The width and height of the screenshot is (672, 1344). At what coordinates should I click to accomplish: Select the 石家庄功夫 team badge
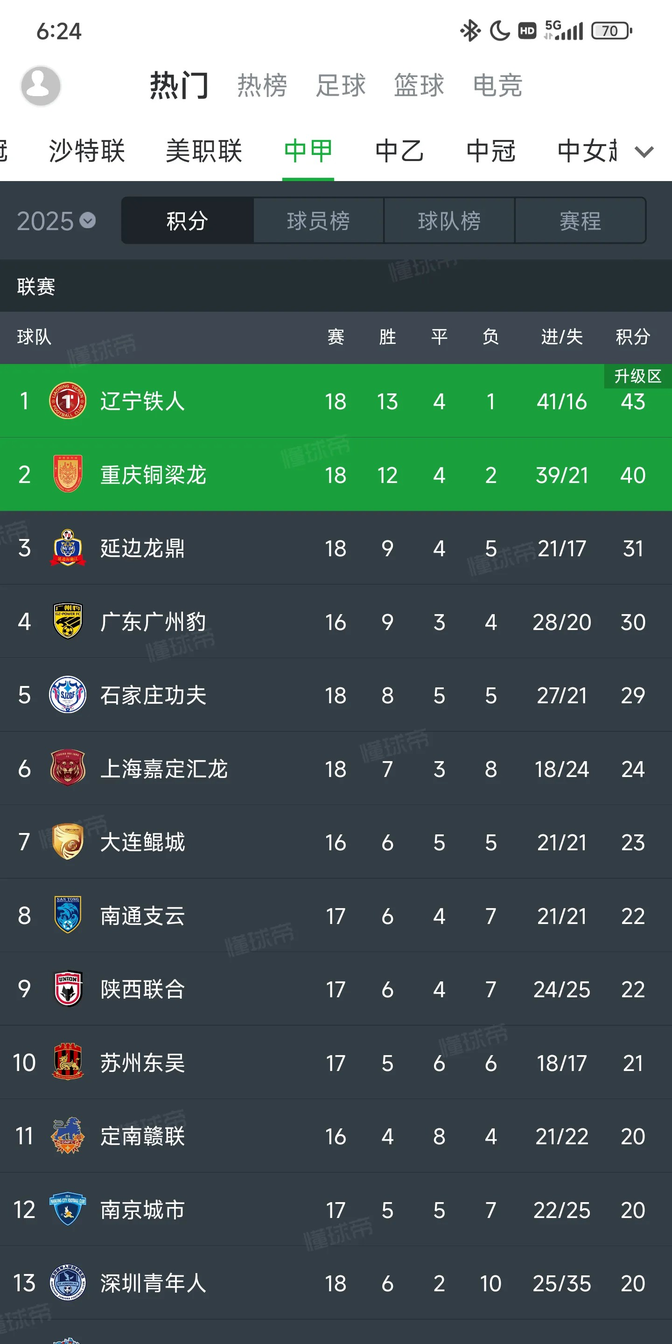(67, 695)
